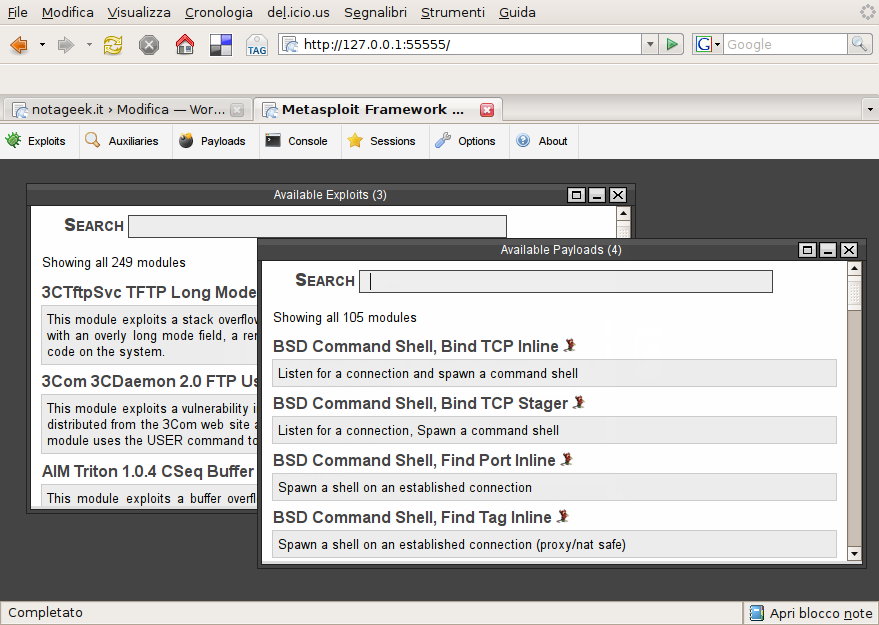Screen dimensions: 879x625
Task: Open del.icio.us bookmarks checkered icon
Action: (221, 45)
